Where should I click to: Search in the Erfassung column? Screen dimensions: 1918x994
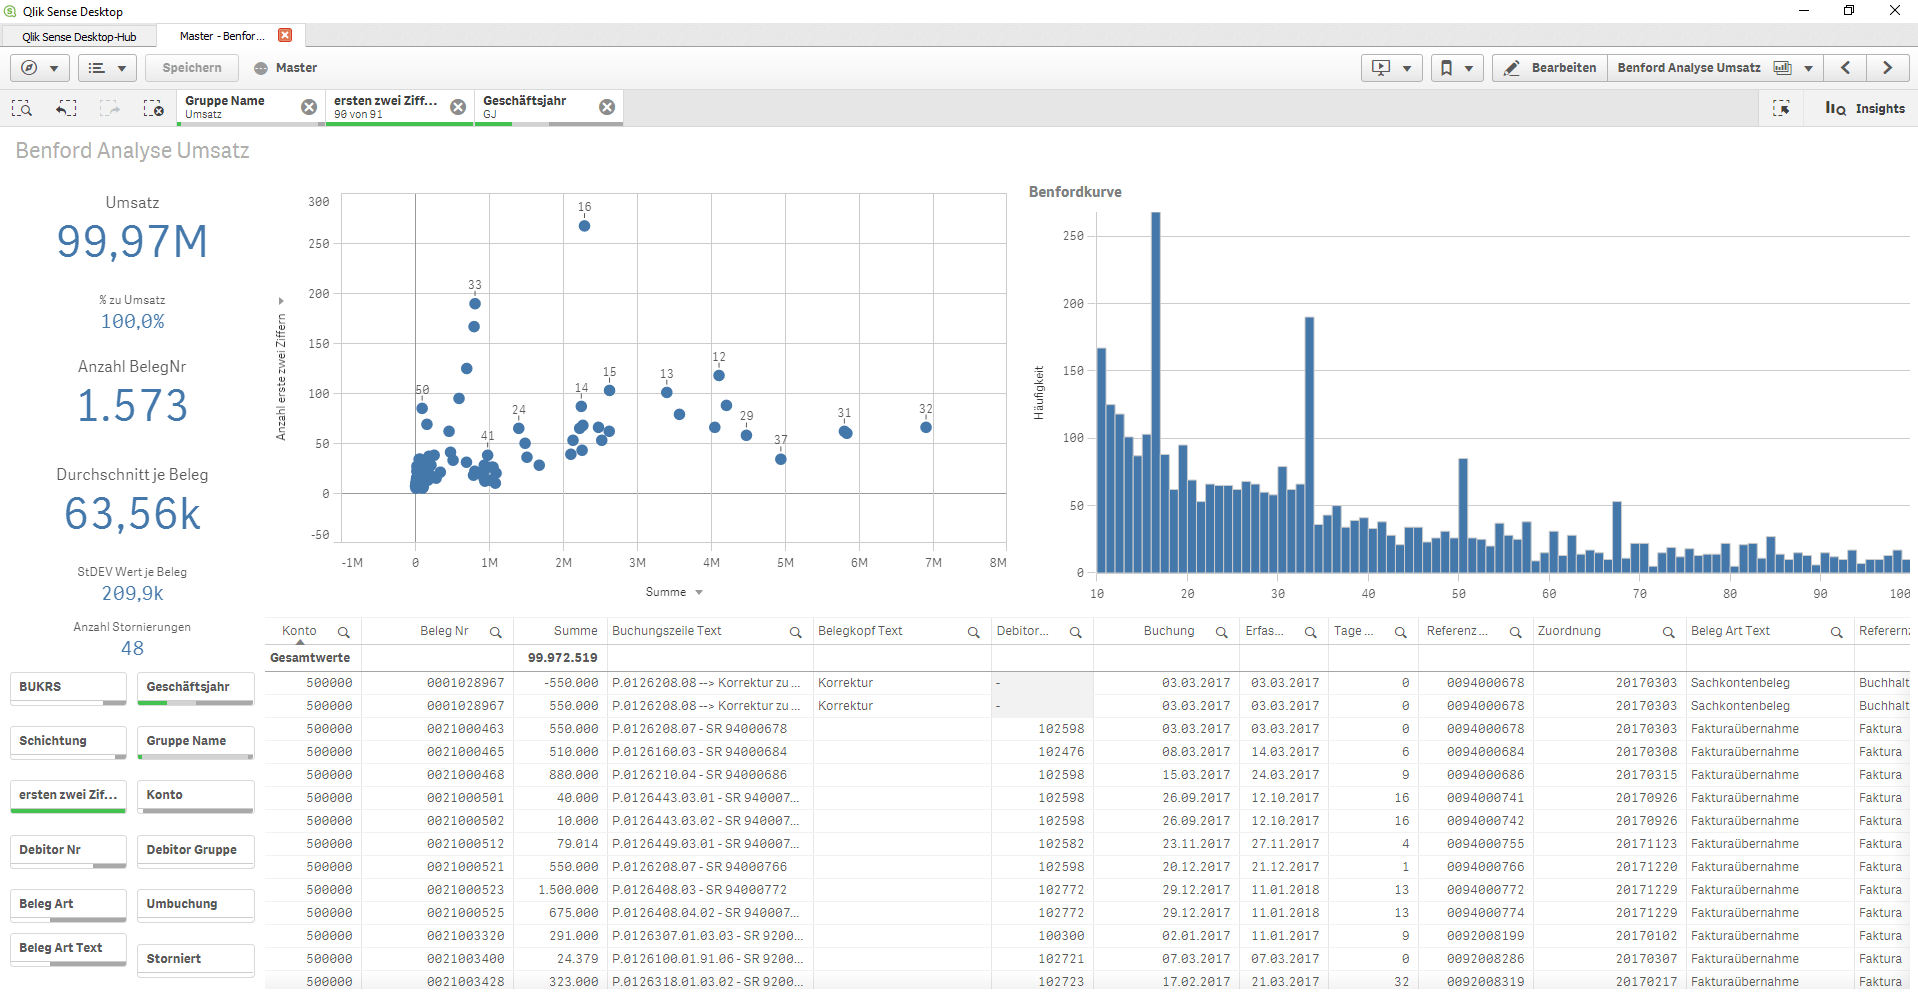[x=1310, y=632]
